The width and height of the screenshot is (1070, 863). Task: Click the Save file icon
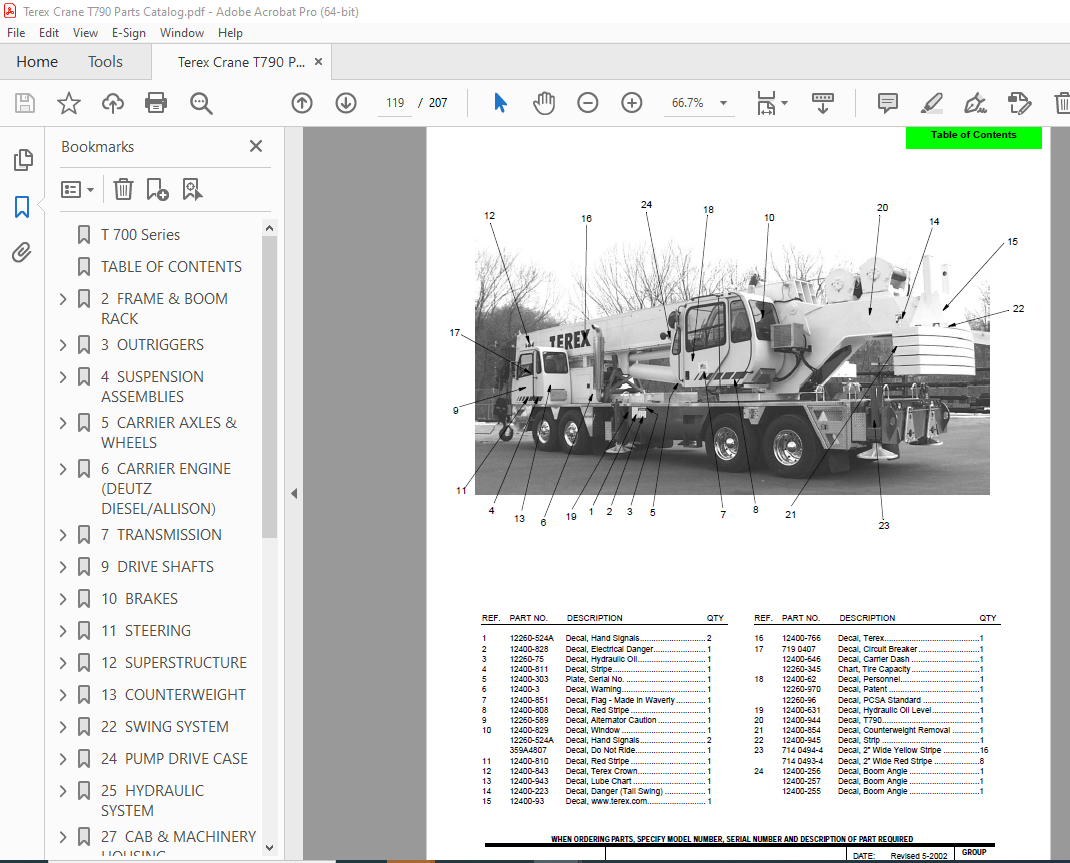tap(25, 103)
